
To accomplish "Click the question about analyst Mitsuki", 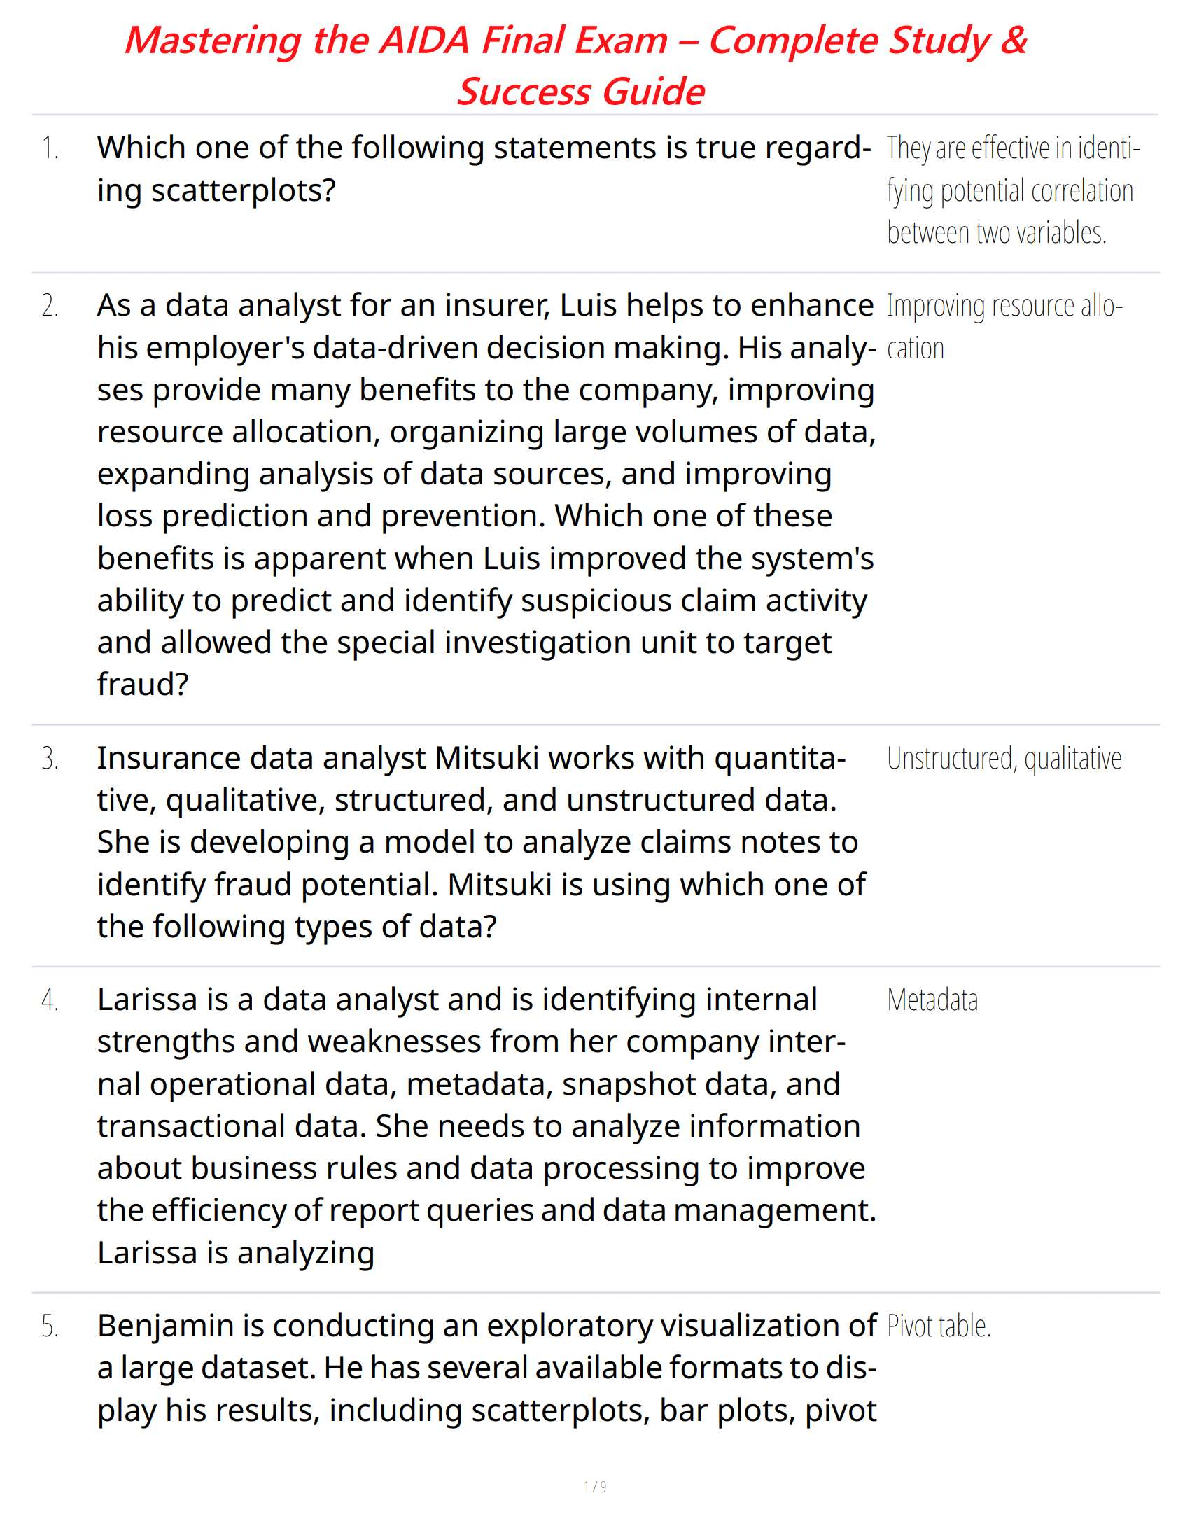I will click(x=480, y=842).
